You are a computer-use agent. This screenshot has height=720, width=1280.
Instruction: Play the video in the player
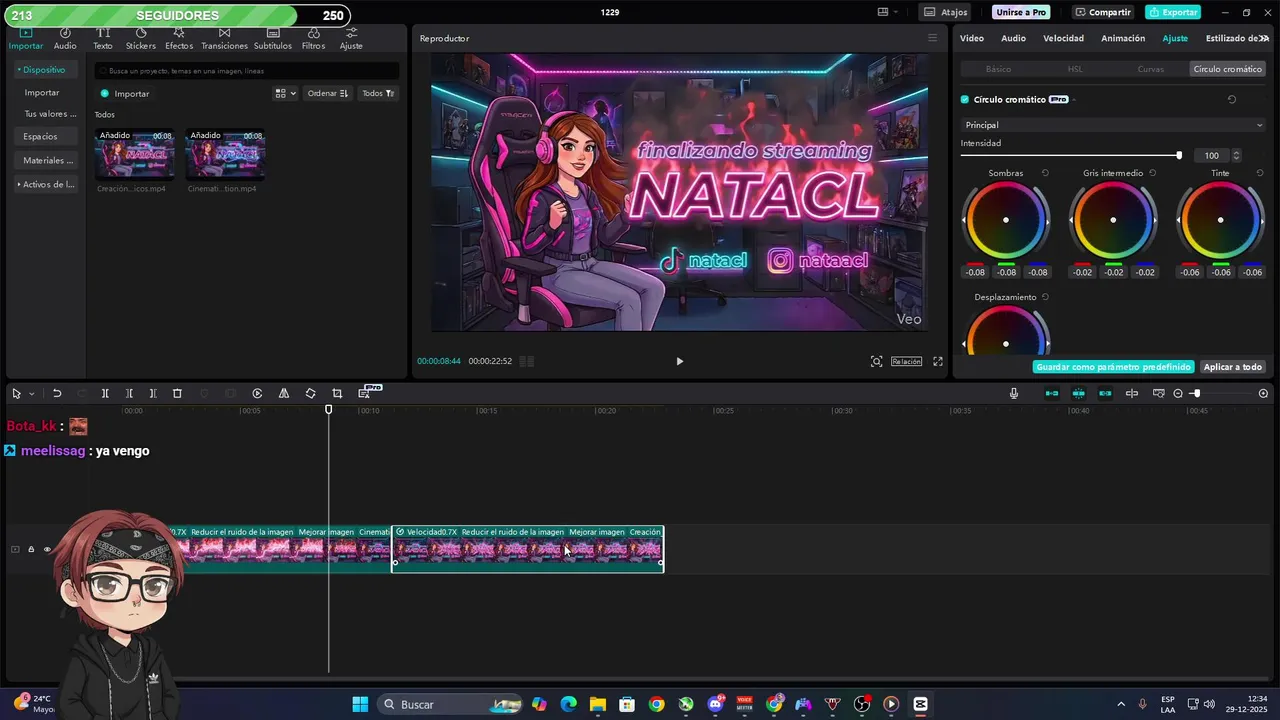[680, 361]
